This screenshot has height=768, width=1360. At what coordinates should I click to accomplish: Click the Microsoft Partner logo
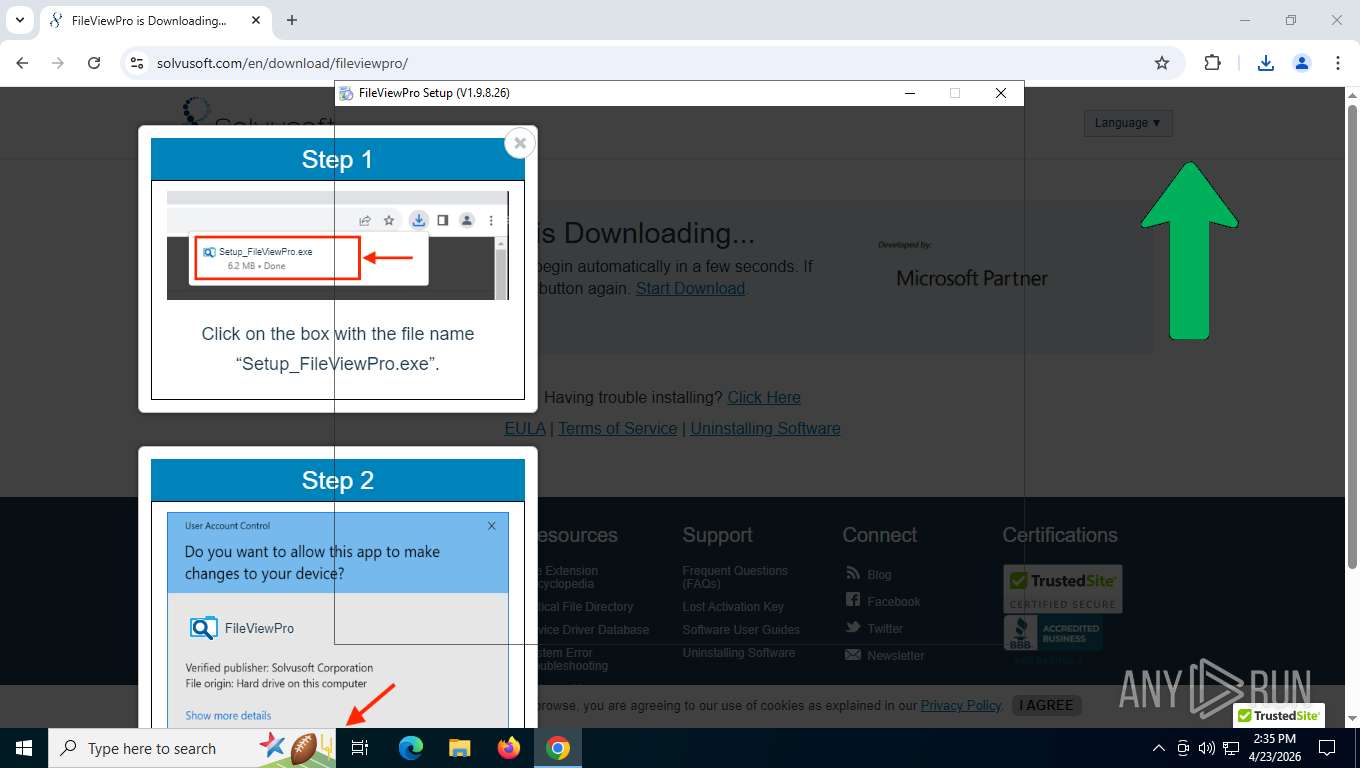point(972,278)
